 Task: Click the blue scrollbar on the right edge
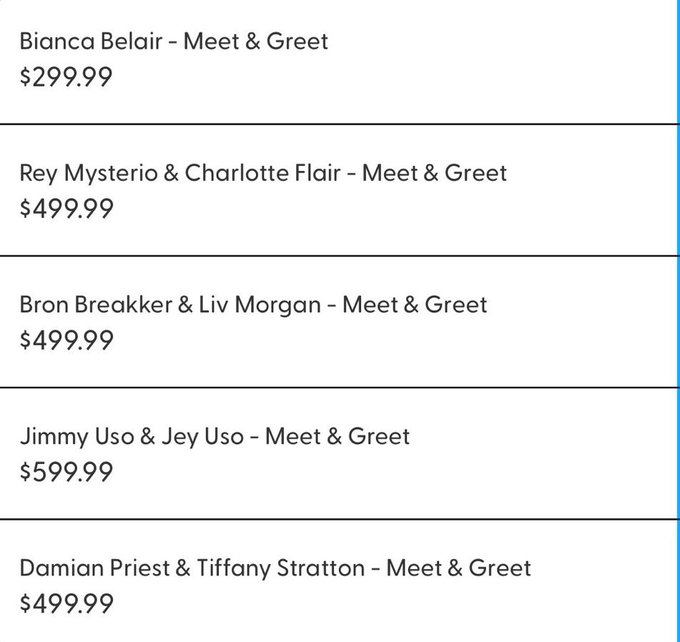pyautogui.click(x=678, y=321)
